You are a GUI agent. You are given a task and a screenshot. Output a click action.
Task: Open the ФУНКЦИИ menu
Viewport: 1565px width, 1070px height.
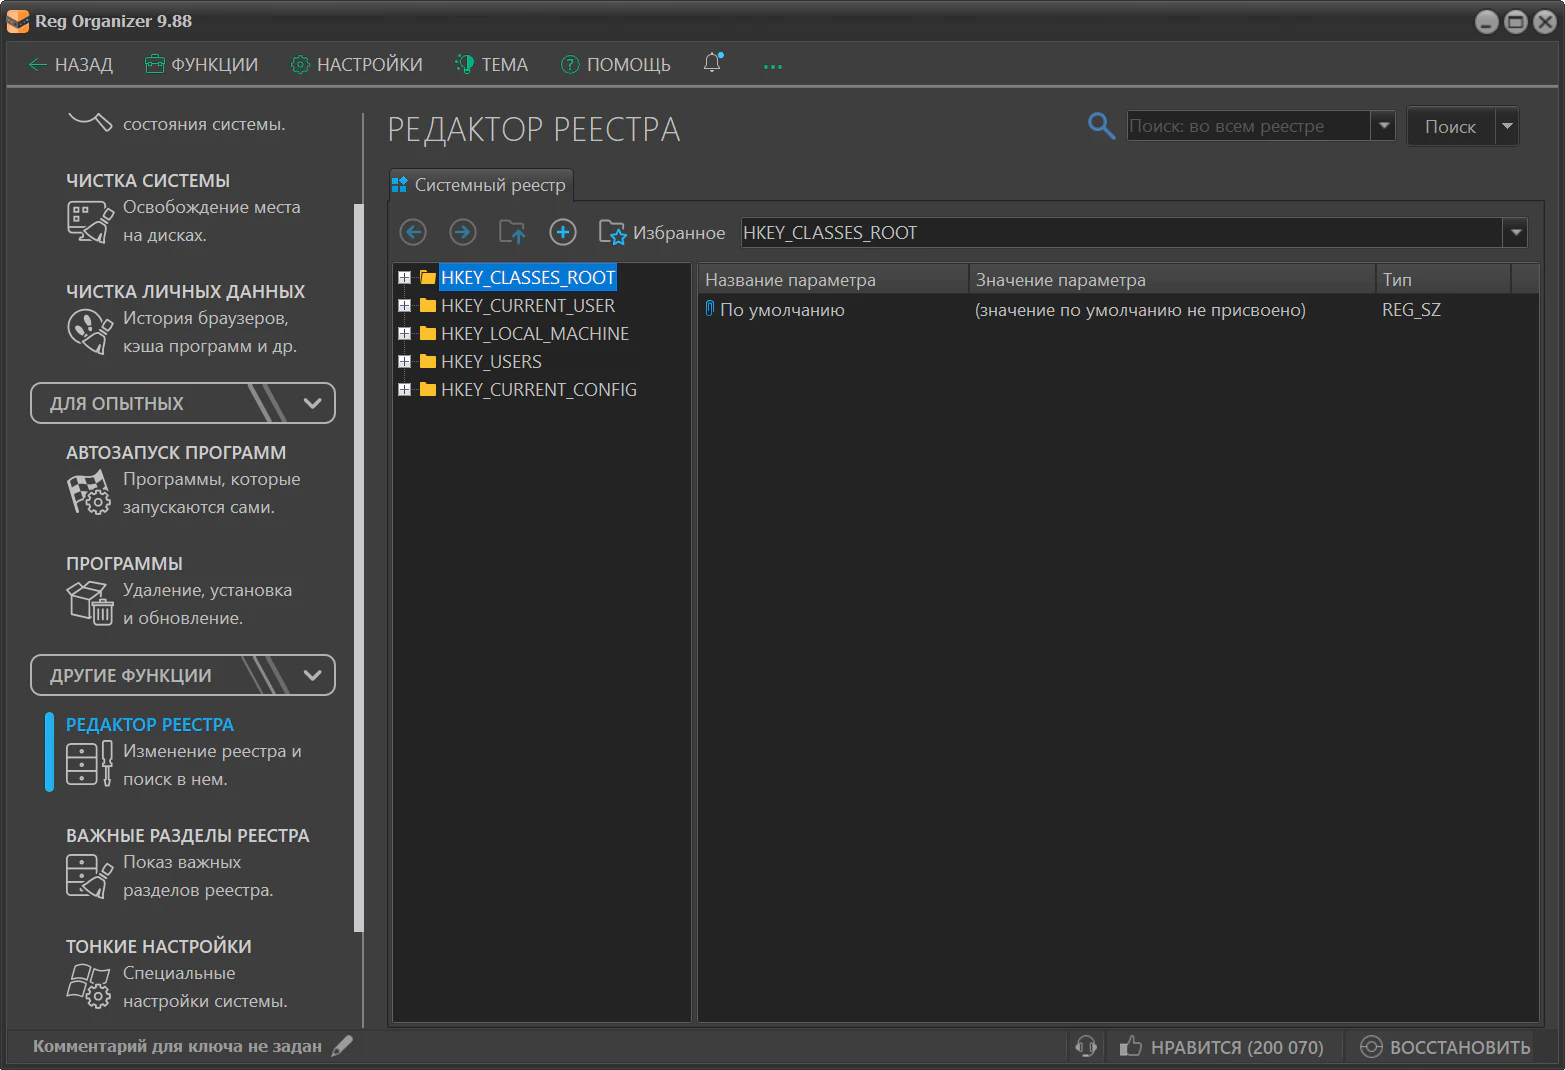(202, 65)
